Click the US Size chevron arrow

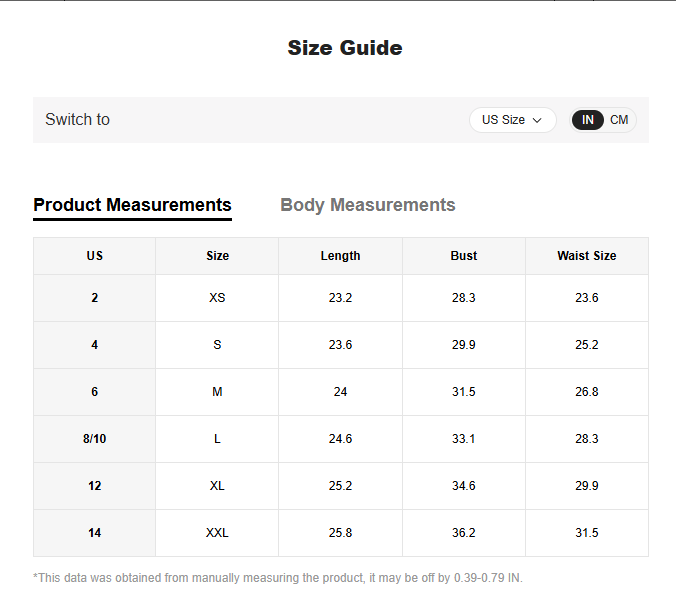tap(537, 120)
